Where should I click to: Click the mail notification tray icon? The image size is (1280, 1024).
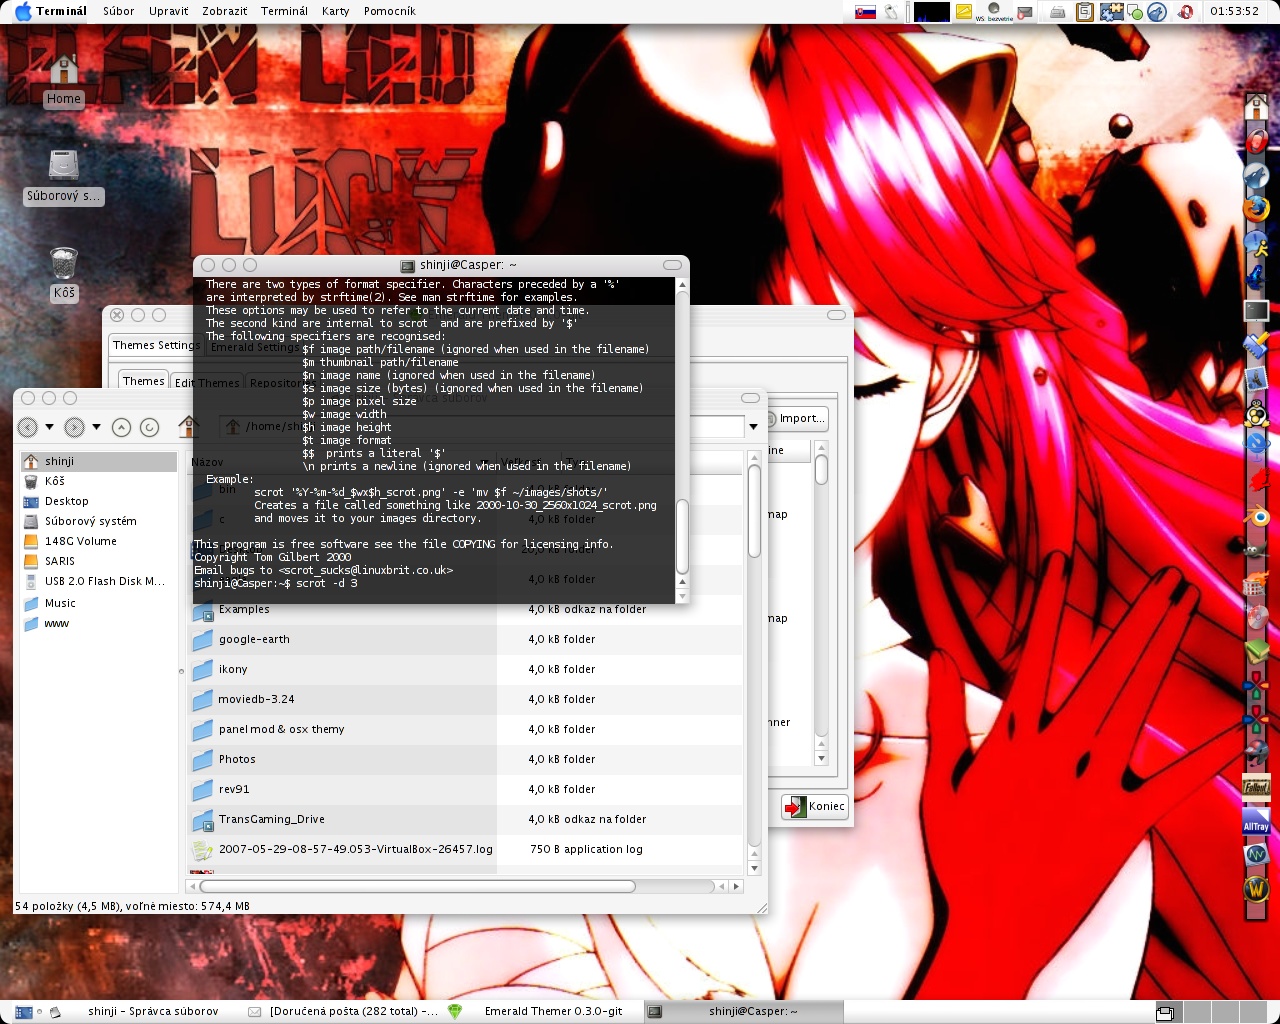pos(1025,13)
